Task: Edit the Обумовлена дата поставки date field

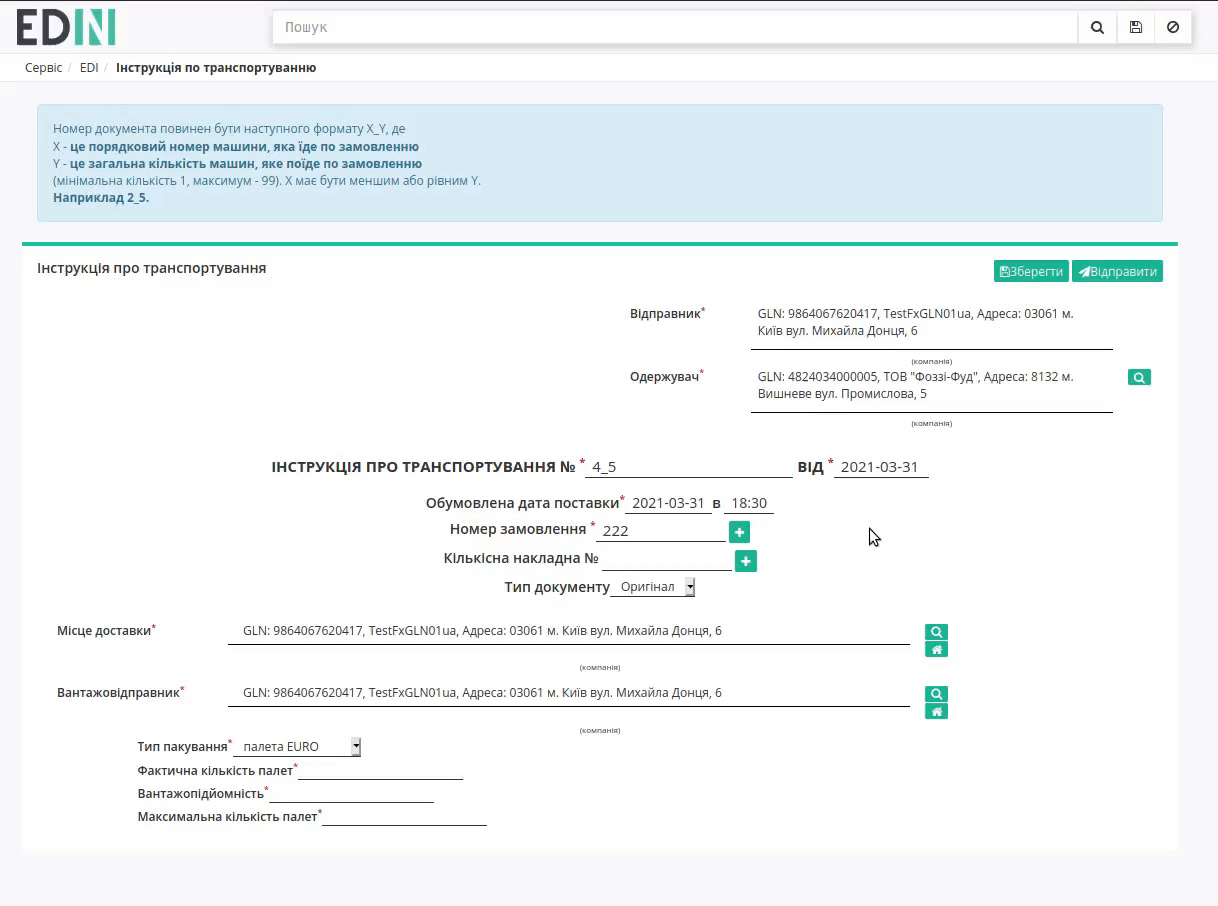Action: pos(668,503)
